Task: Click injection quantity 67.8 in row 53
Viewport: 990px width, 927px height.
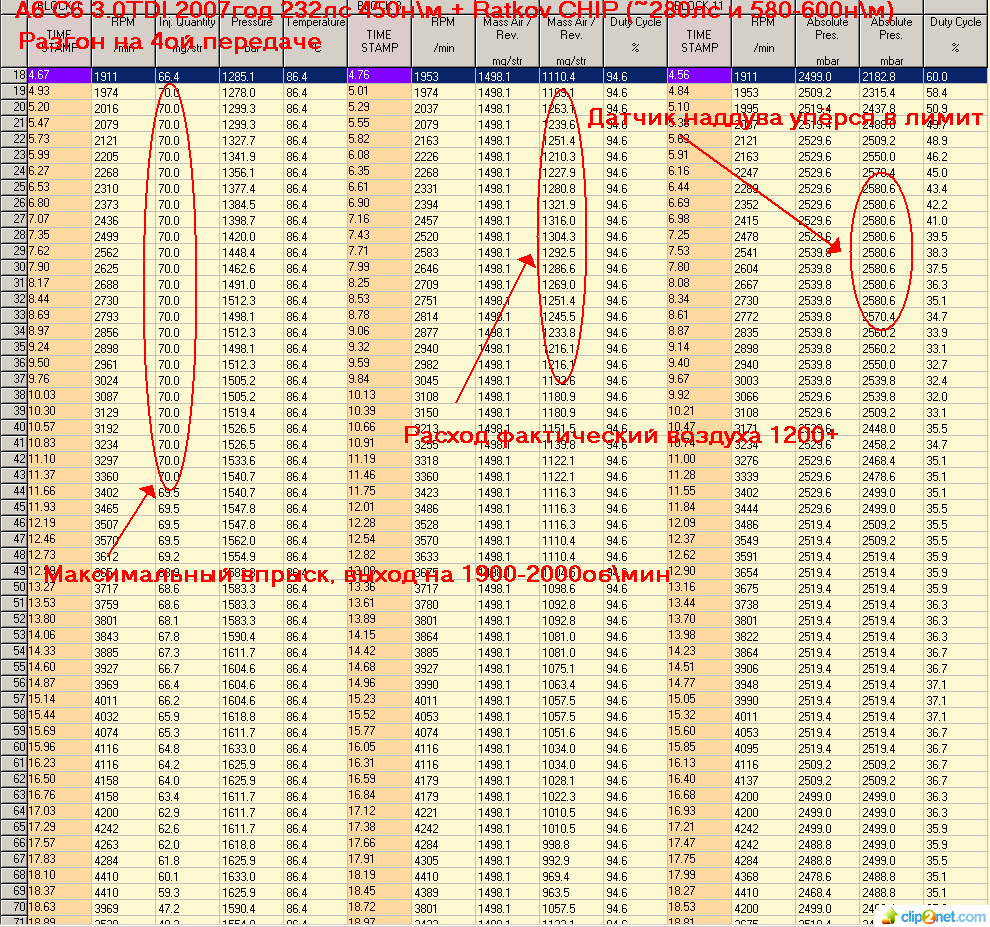Action: click(188, 637)
